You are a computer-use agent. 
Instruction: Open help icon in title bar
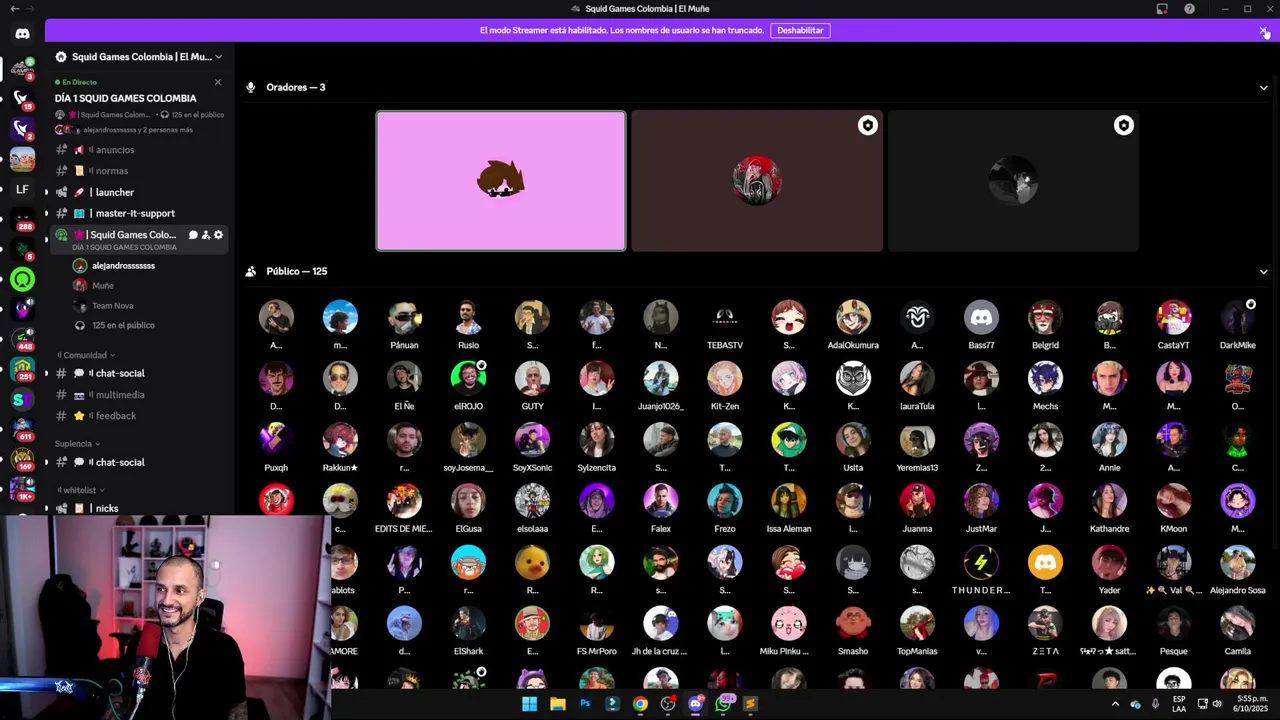pos(1189,9)
